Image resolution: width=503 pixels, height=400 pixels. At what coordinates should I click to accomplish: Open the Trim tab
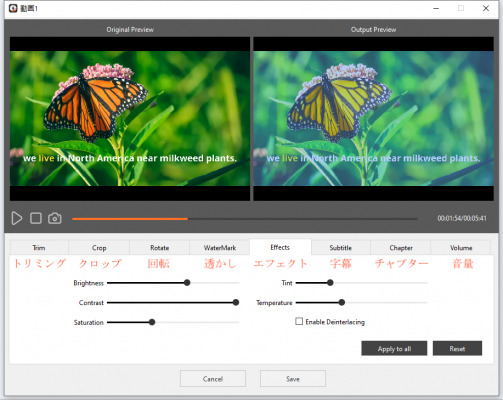tap(39, 248)
